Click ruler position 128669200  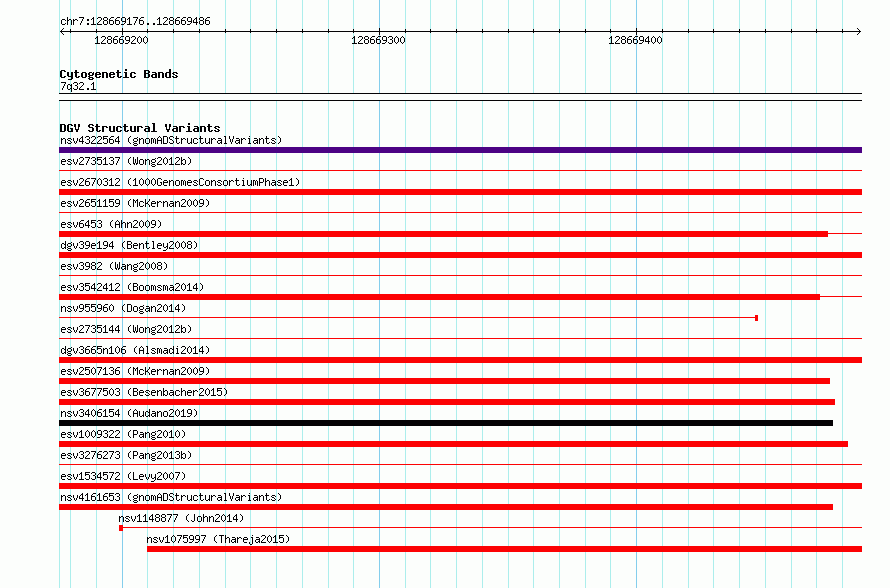tap(121, 40)
